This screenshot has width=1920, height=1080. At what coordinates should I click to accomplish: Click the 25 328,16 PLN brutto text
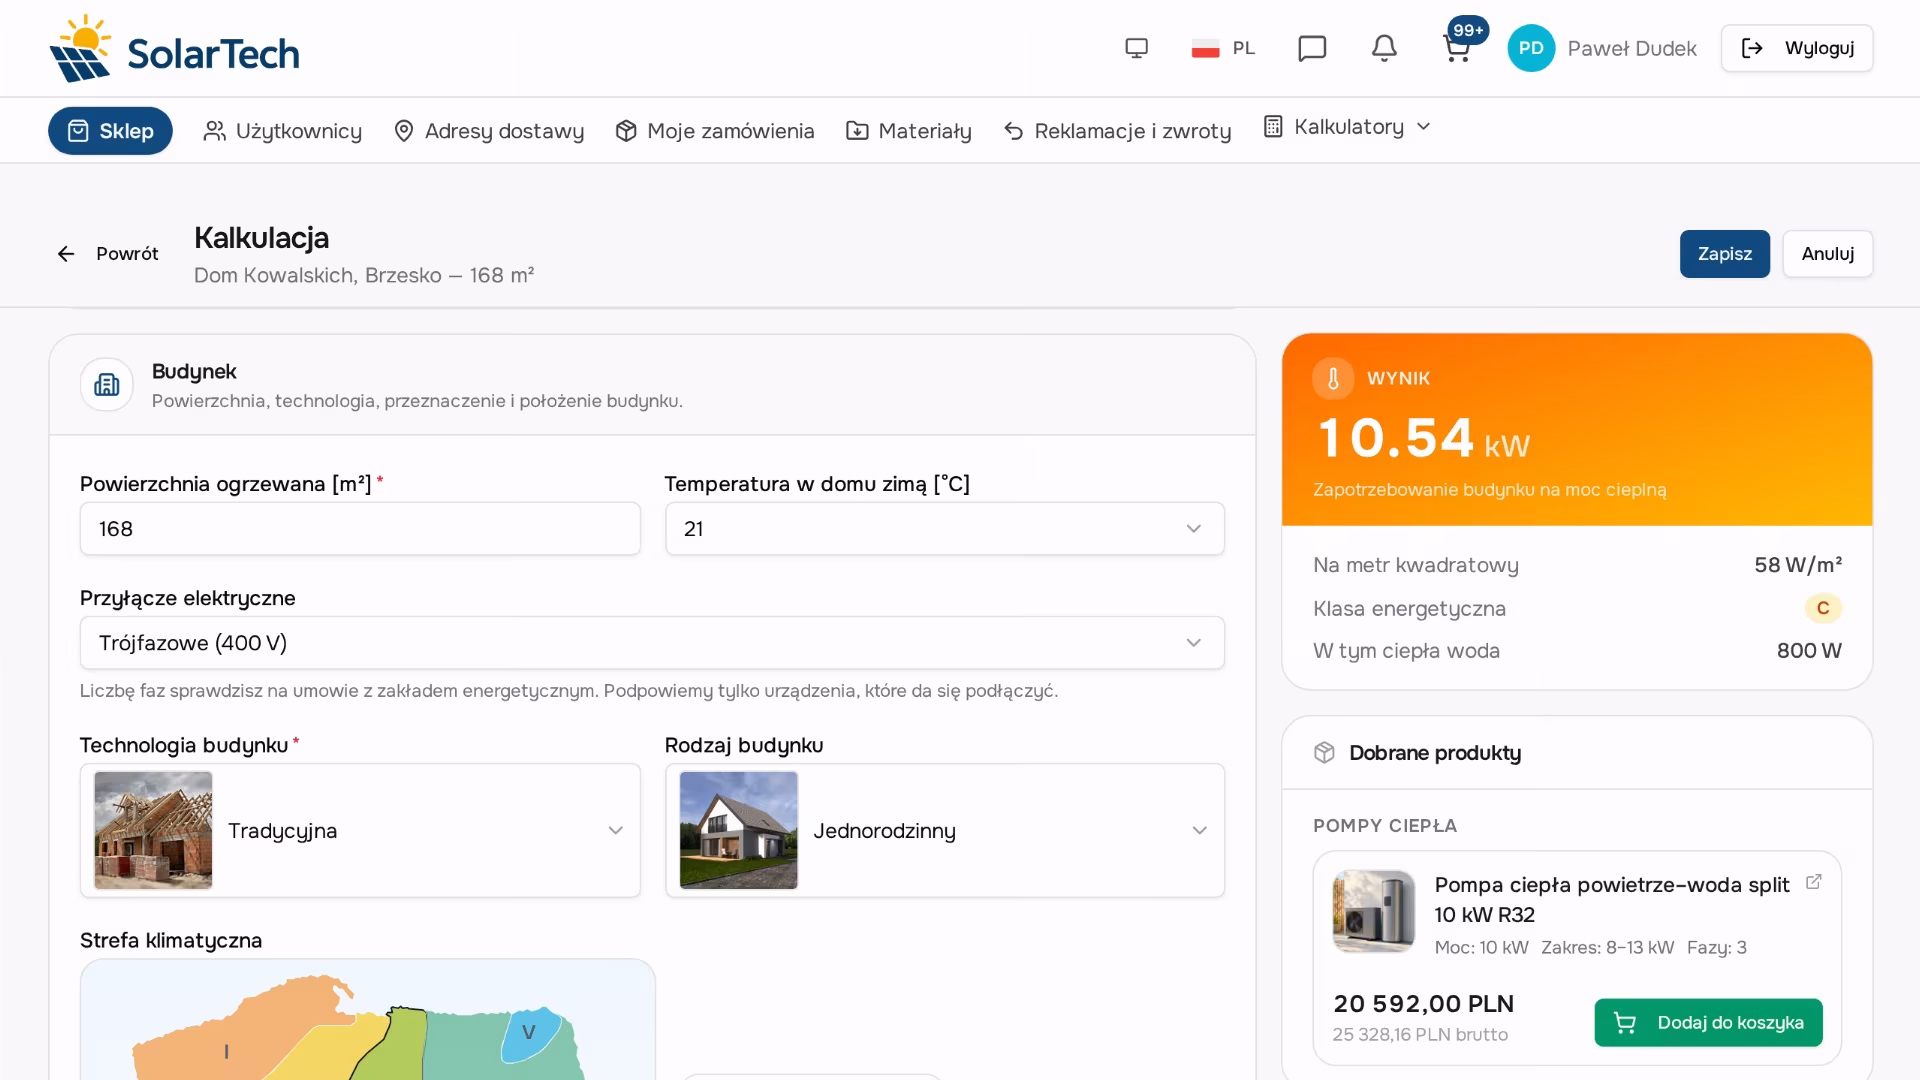pos(1420,1035)
